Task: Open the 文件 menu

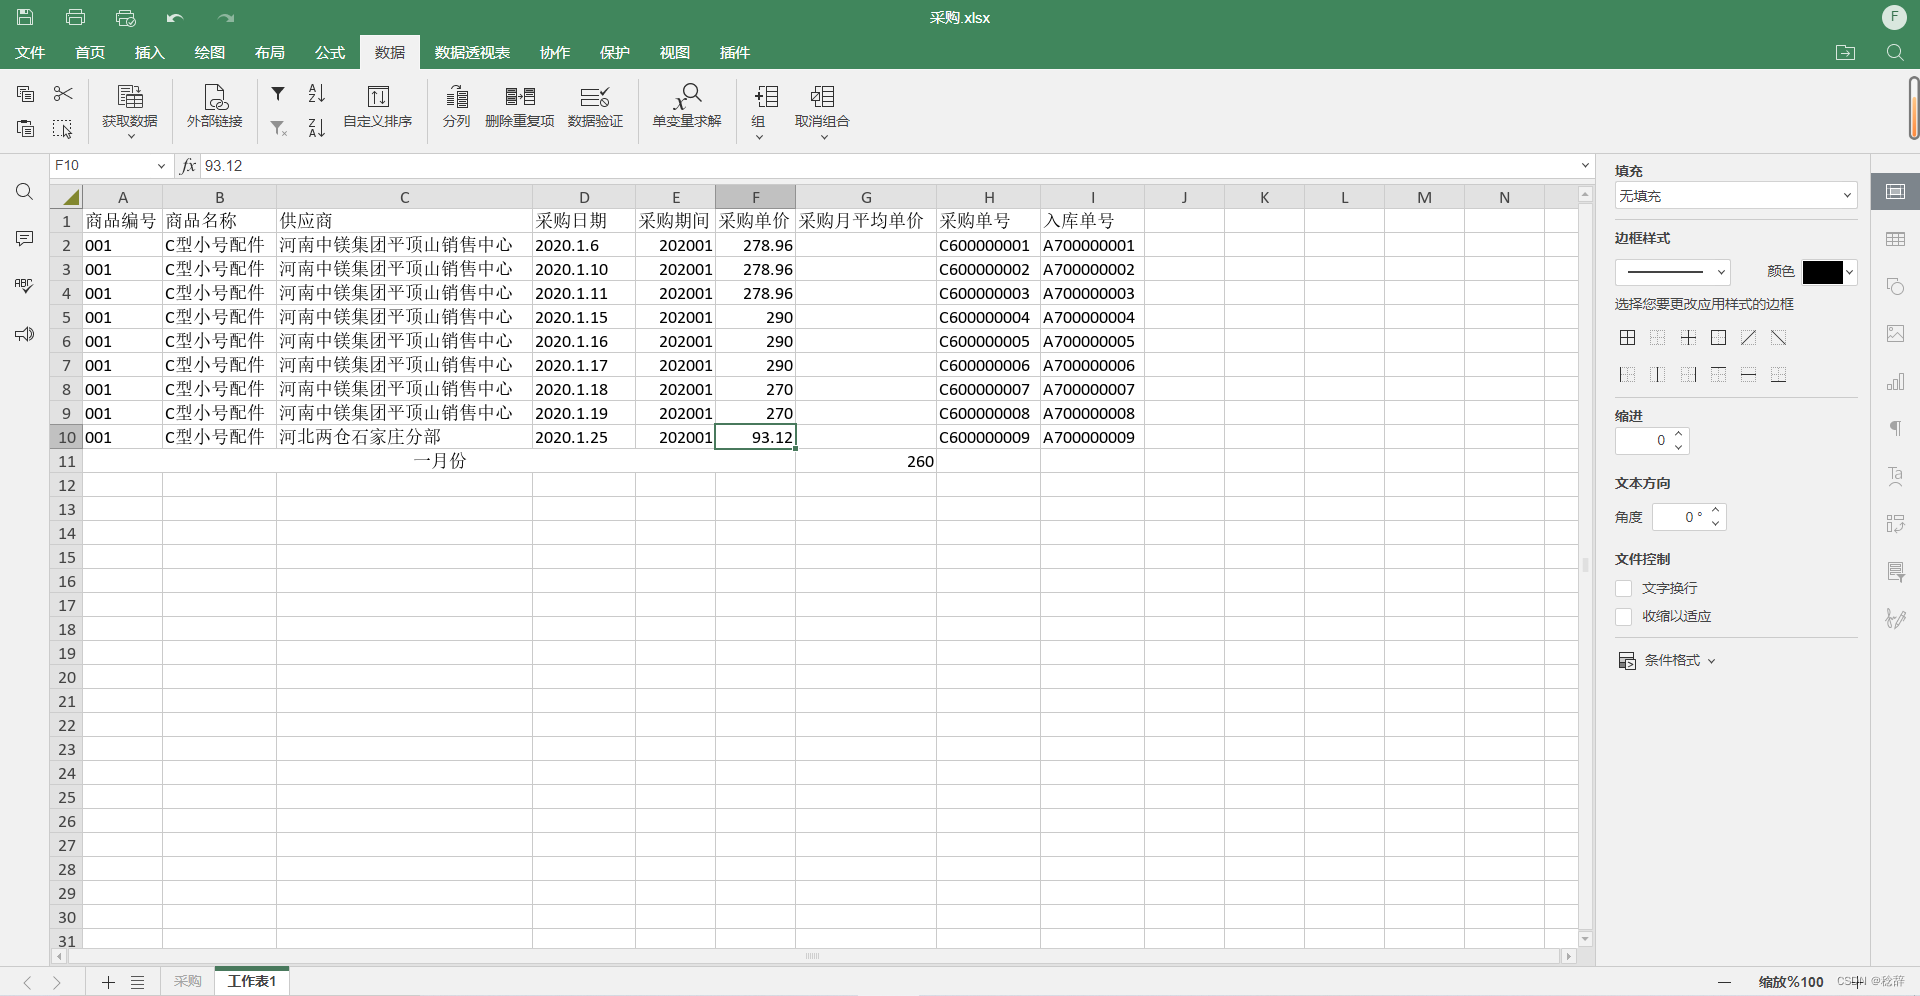Action: tap(30, 52)
